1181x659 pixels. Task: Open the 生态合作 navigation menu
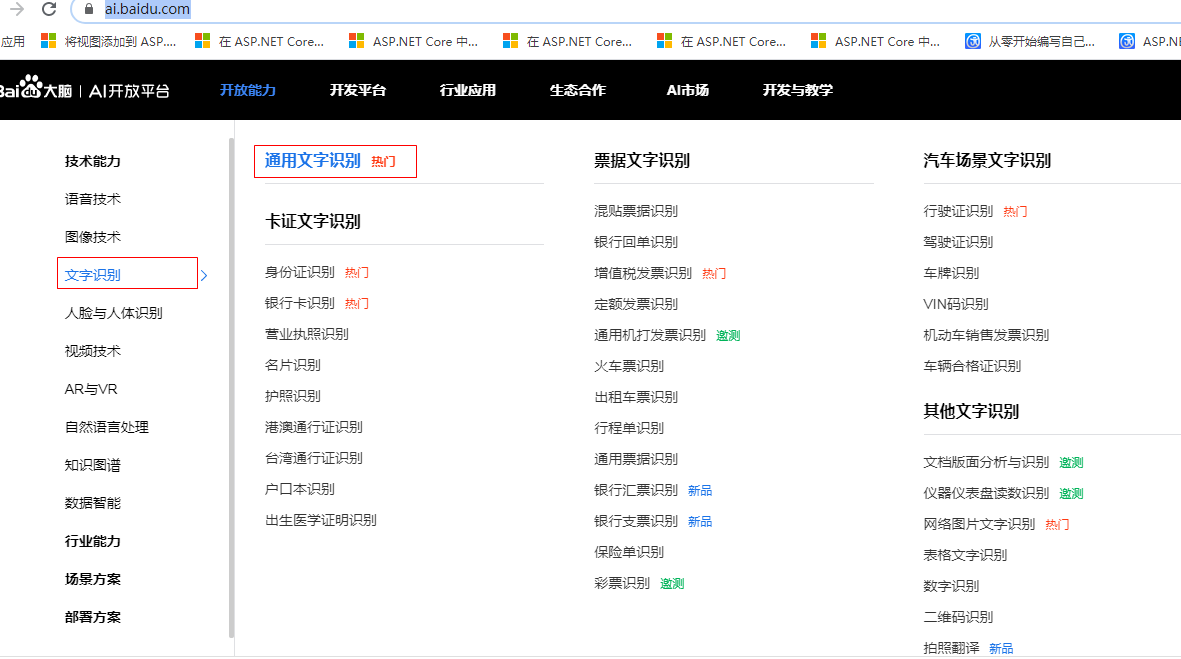[x=578, y=90]
